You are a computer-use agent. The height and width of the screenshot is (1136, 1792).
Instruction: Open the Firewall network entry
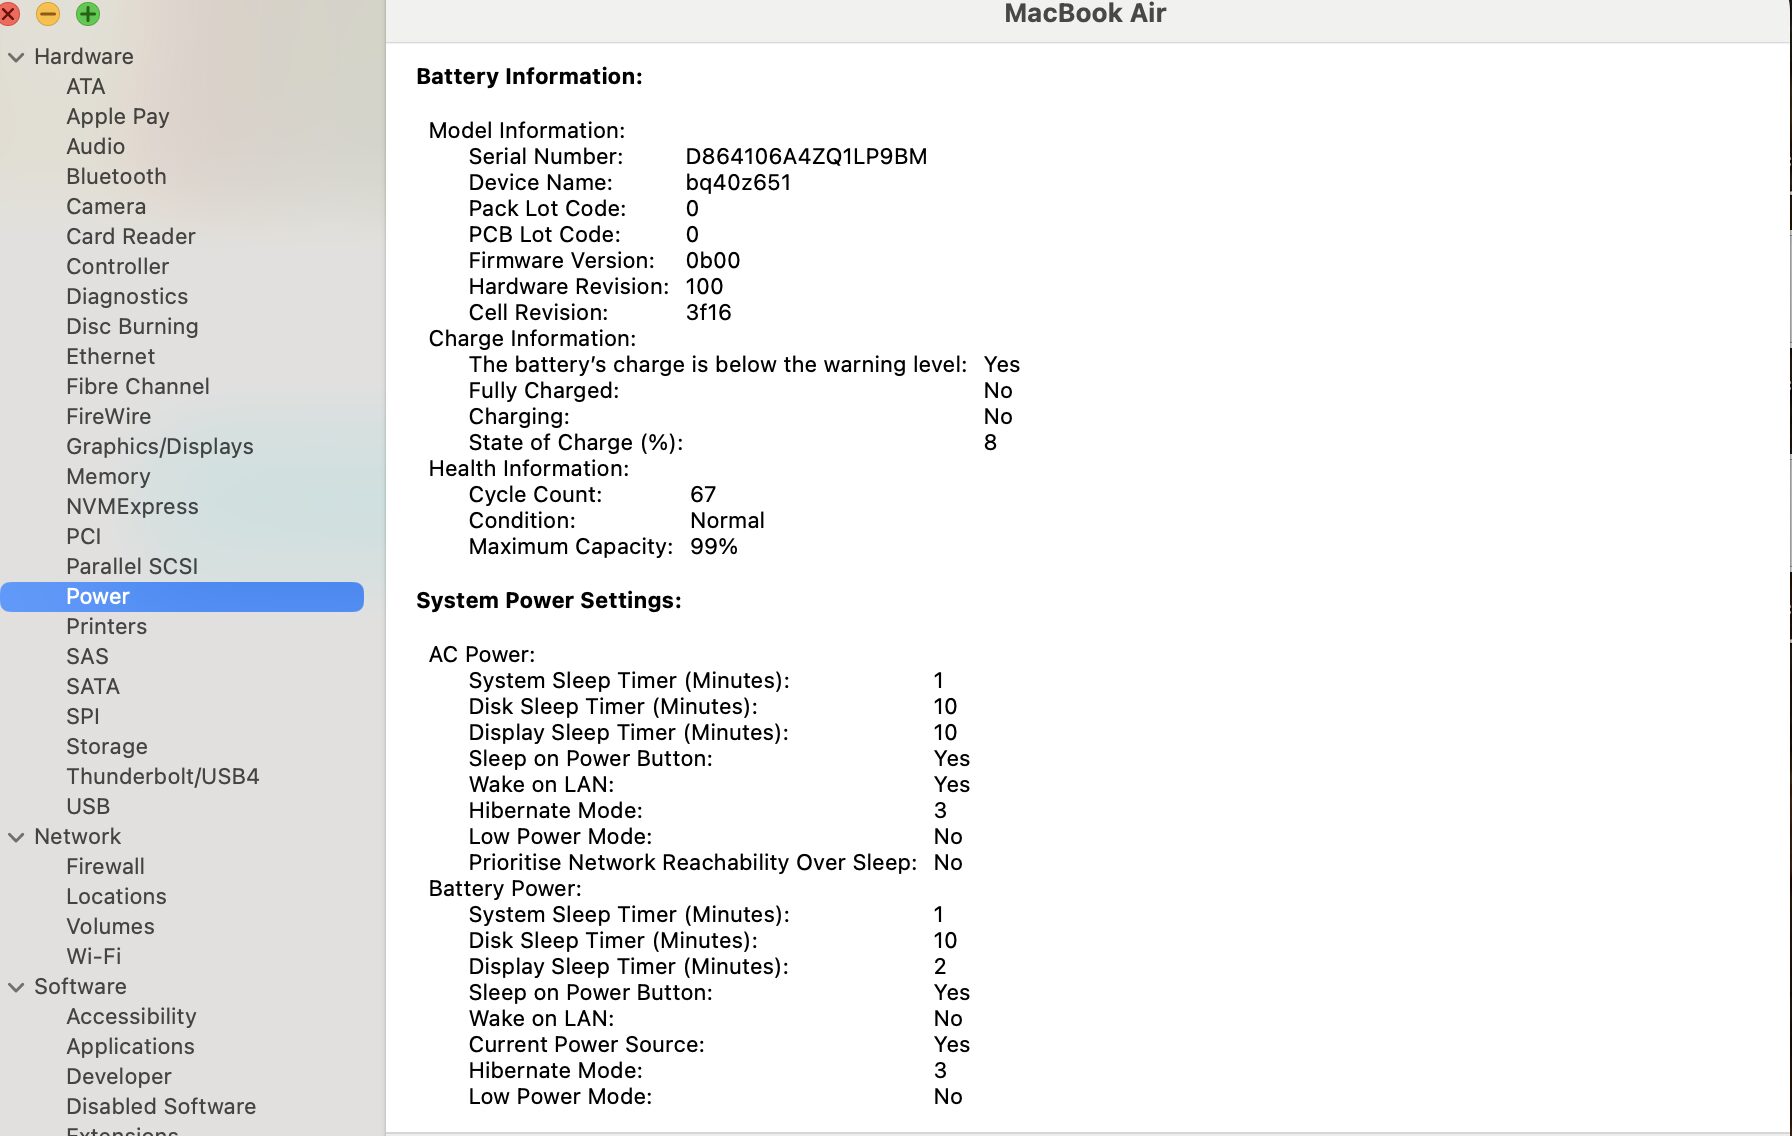105,867
